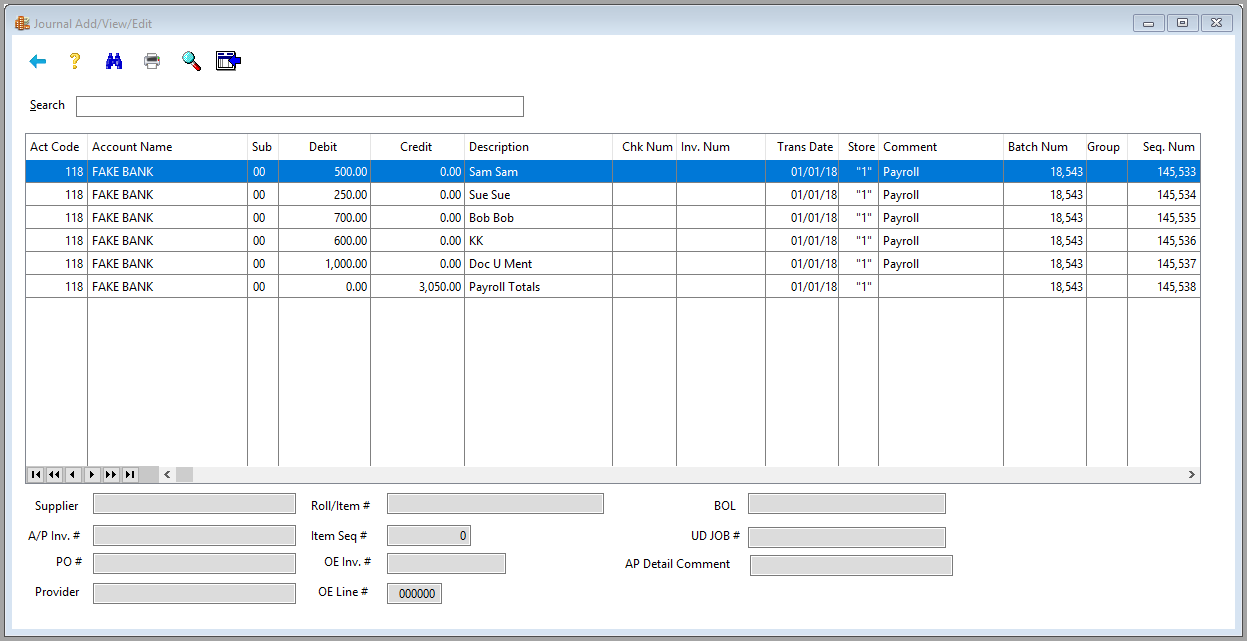Click the Inv. Num column header
This screenshot has width=1247, height=641.
pos(721,147)
